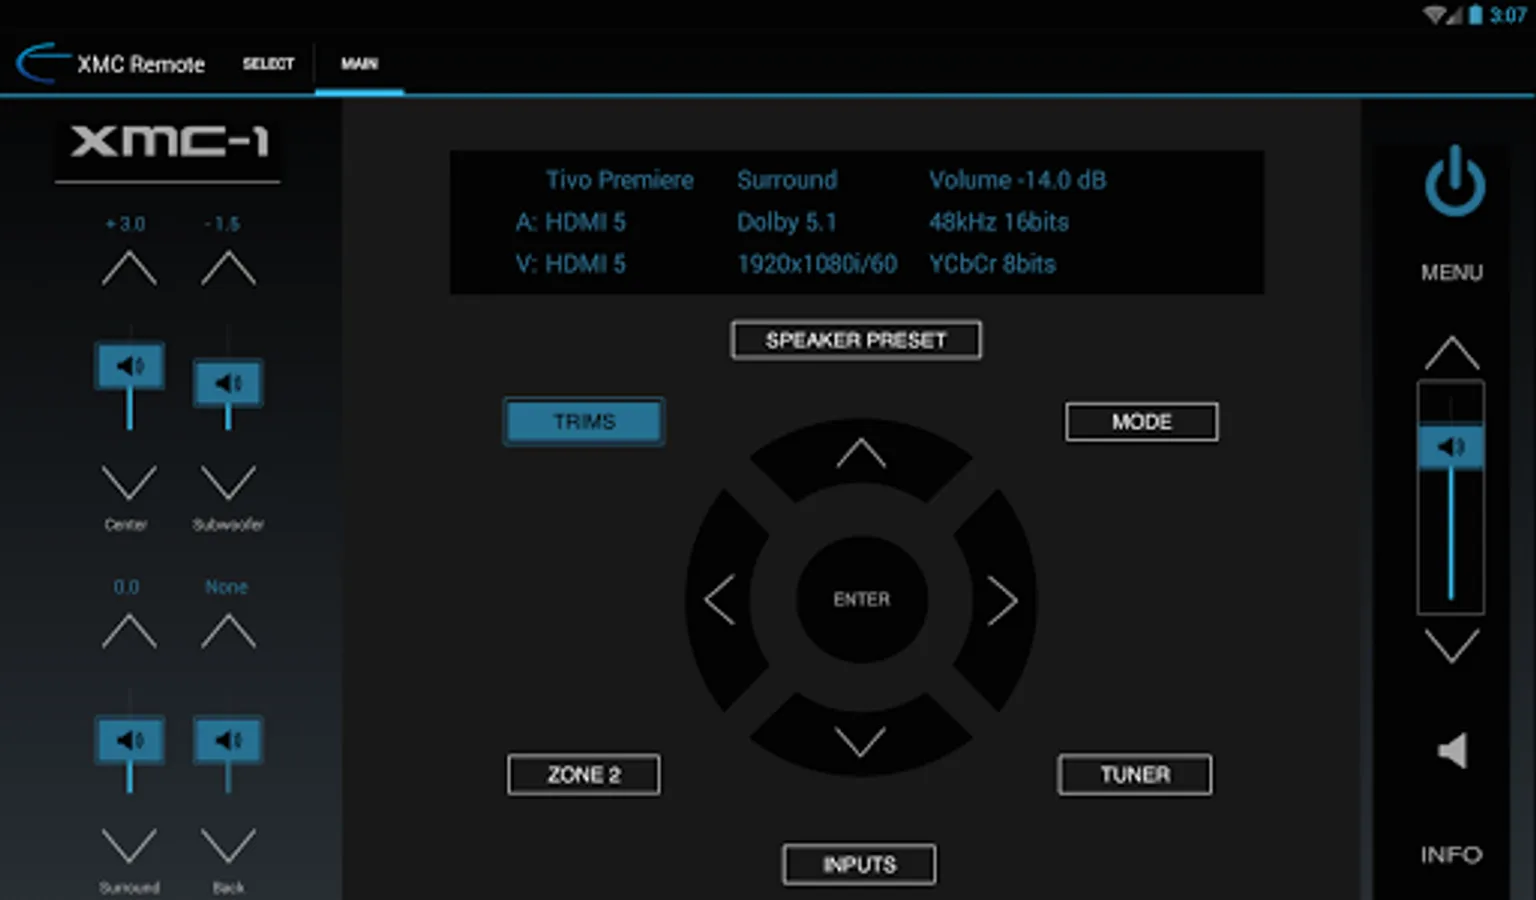Click the Back trim slider handle
Screen dimensions: 1536x900
(x=228, y=740)
